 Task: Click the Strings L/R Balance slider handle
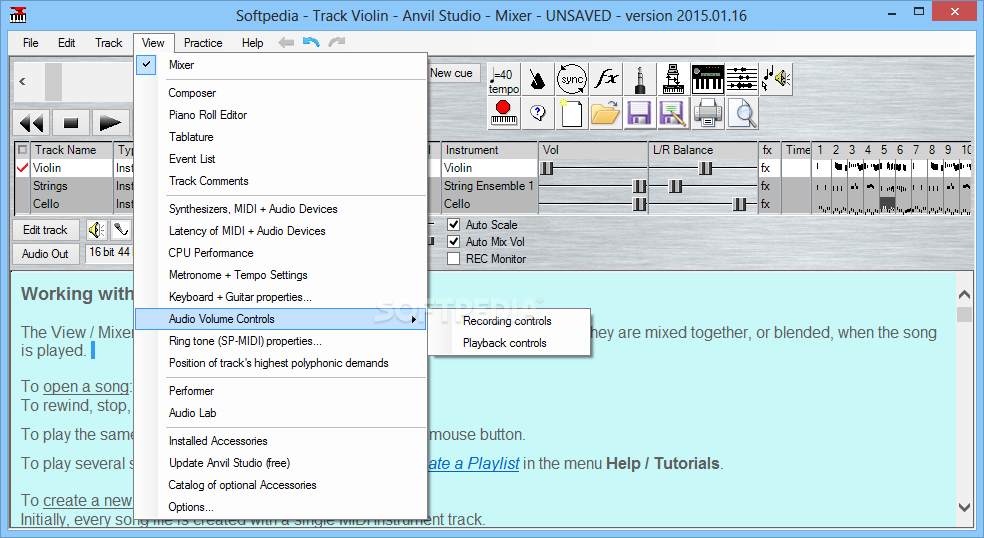pyautogui.click(x=675, y=186)
